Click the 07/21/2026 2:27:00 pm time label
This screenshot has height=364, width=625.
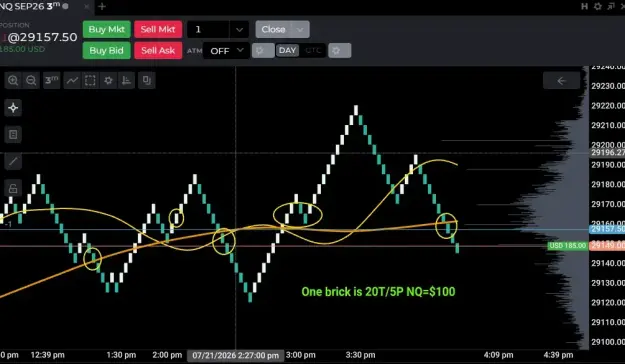click(236, 355)
